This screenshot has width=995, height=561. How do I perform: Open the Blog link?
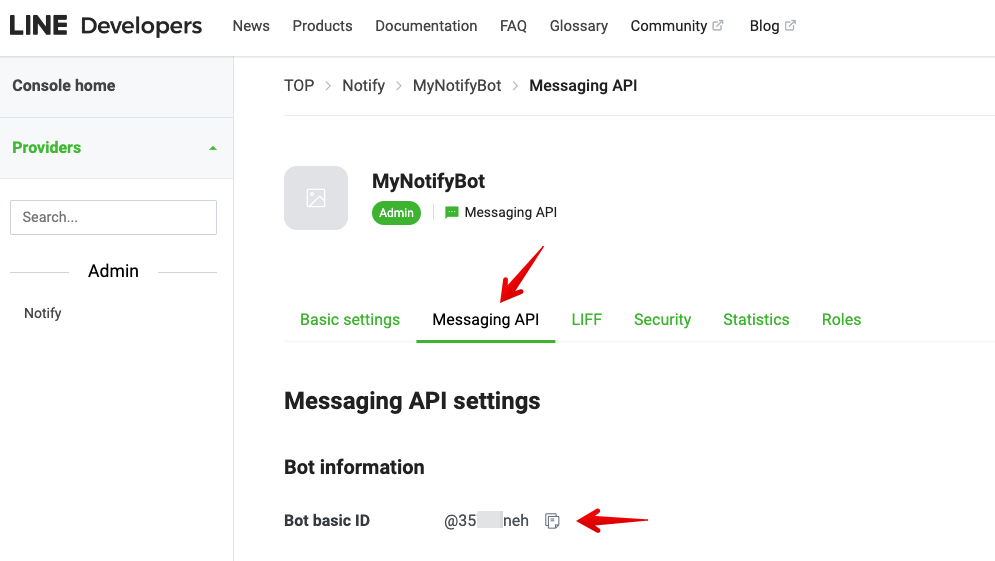click(x=764, y=26)
